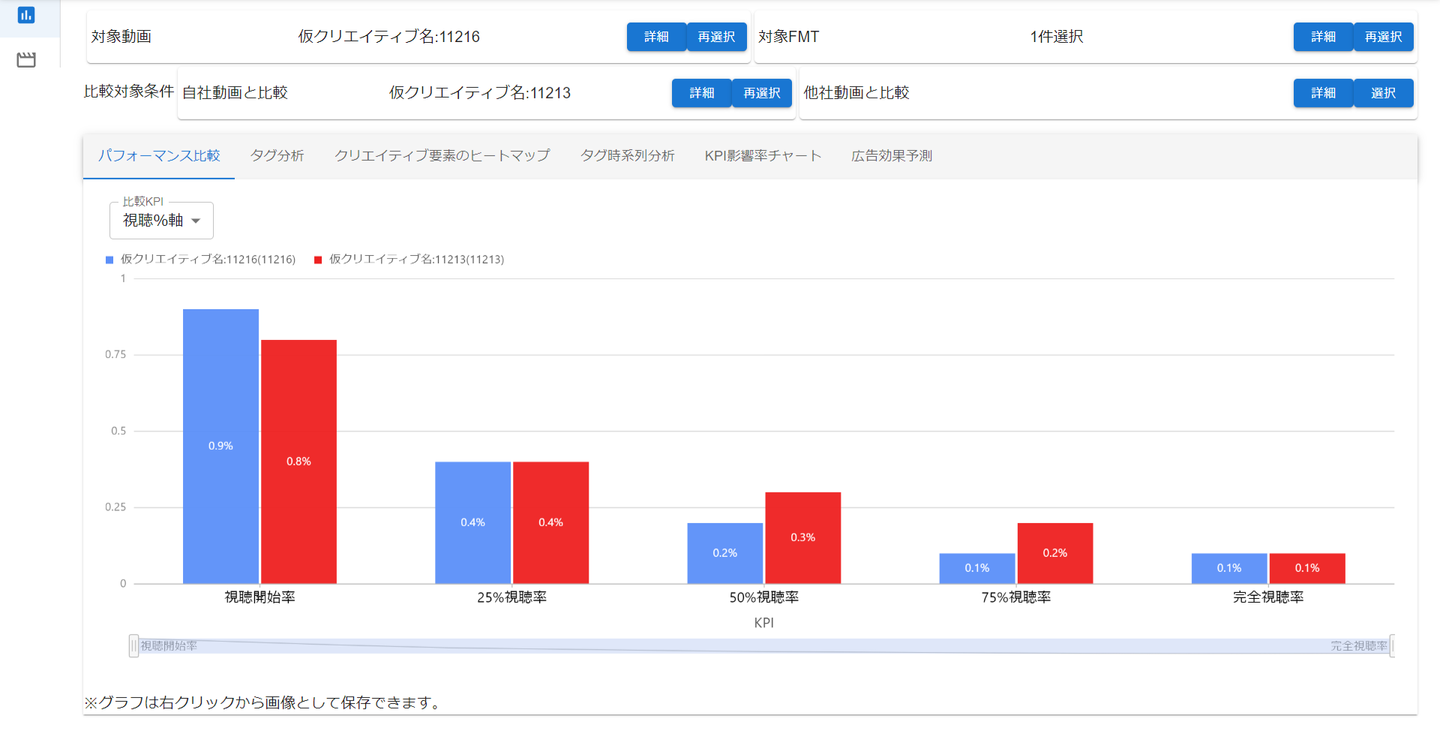Click 再選択 for 自社動画と比較
Screen dimensions: 1440x743
point(761,93)
